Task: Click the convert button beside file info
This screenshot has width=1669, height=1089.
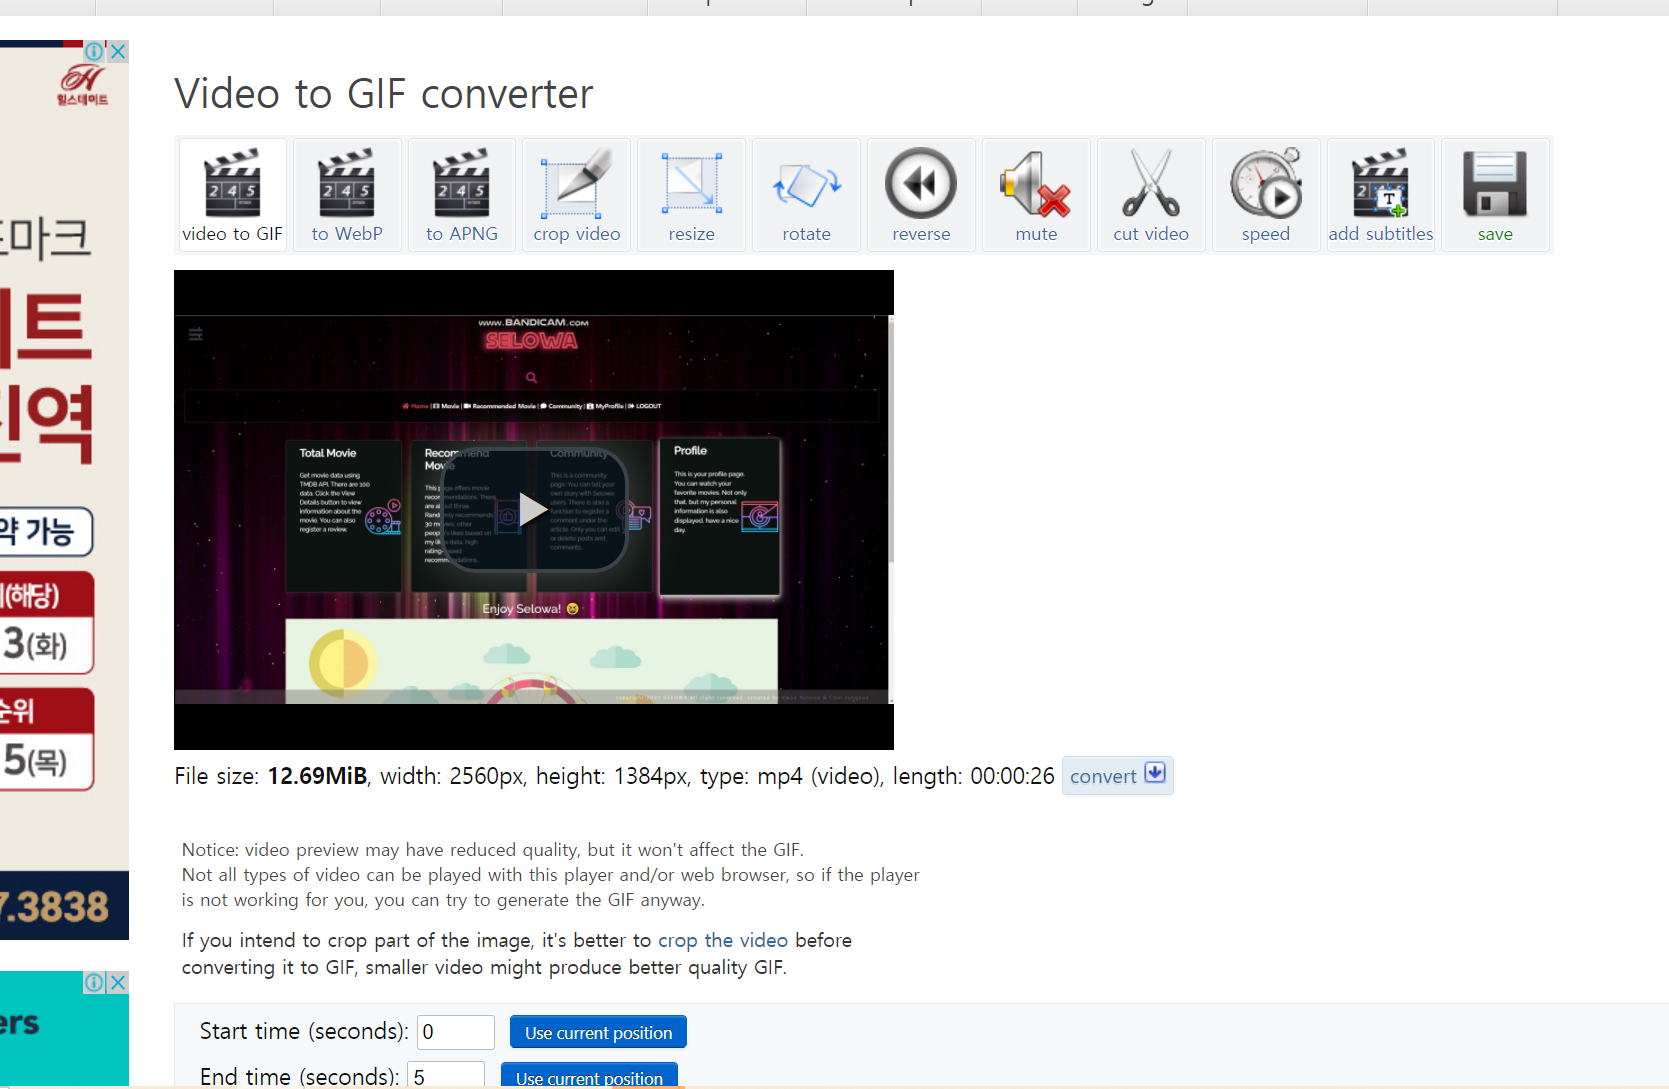Action: pos(1117,776)
